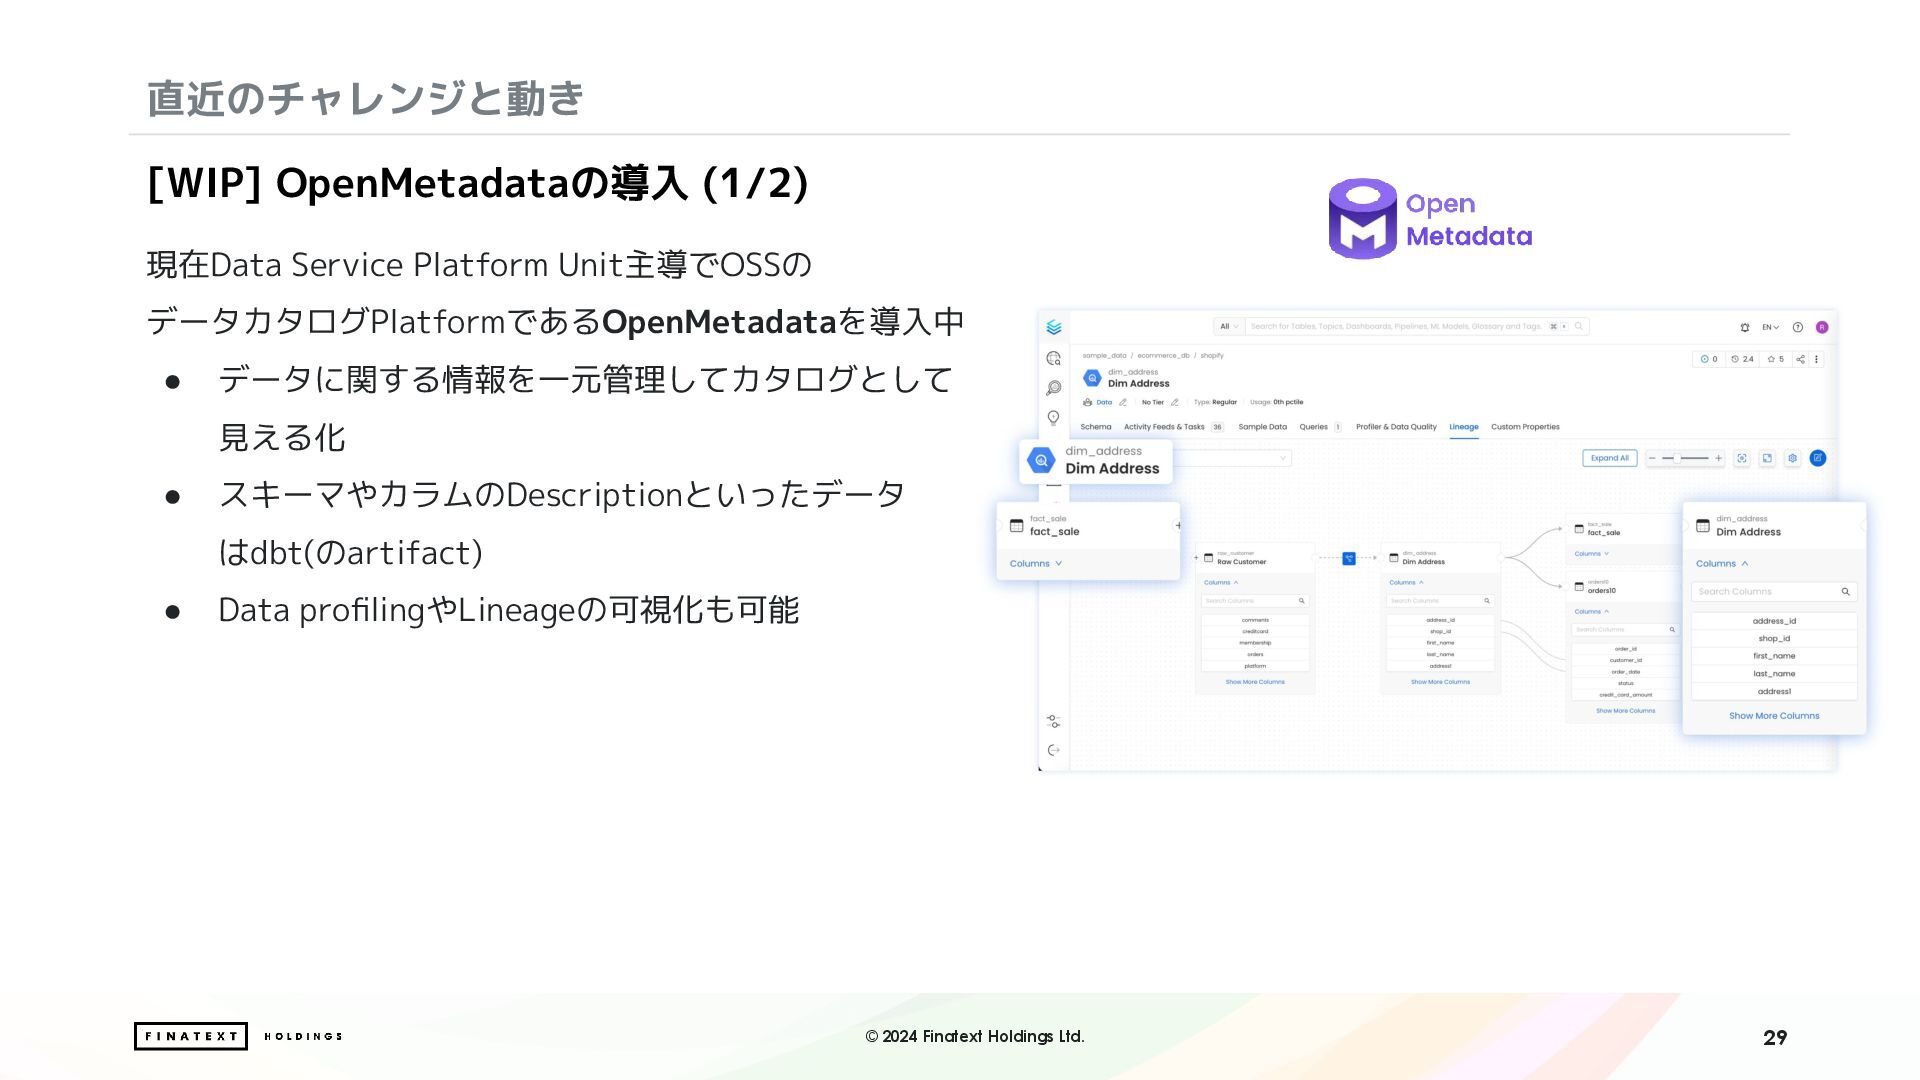Viewport: 1920px width, 1080px height.
Task: Click the Data owner link
Action: (1104, 402)
